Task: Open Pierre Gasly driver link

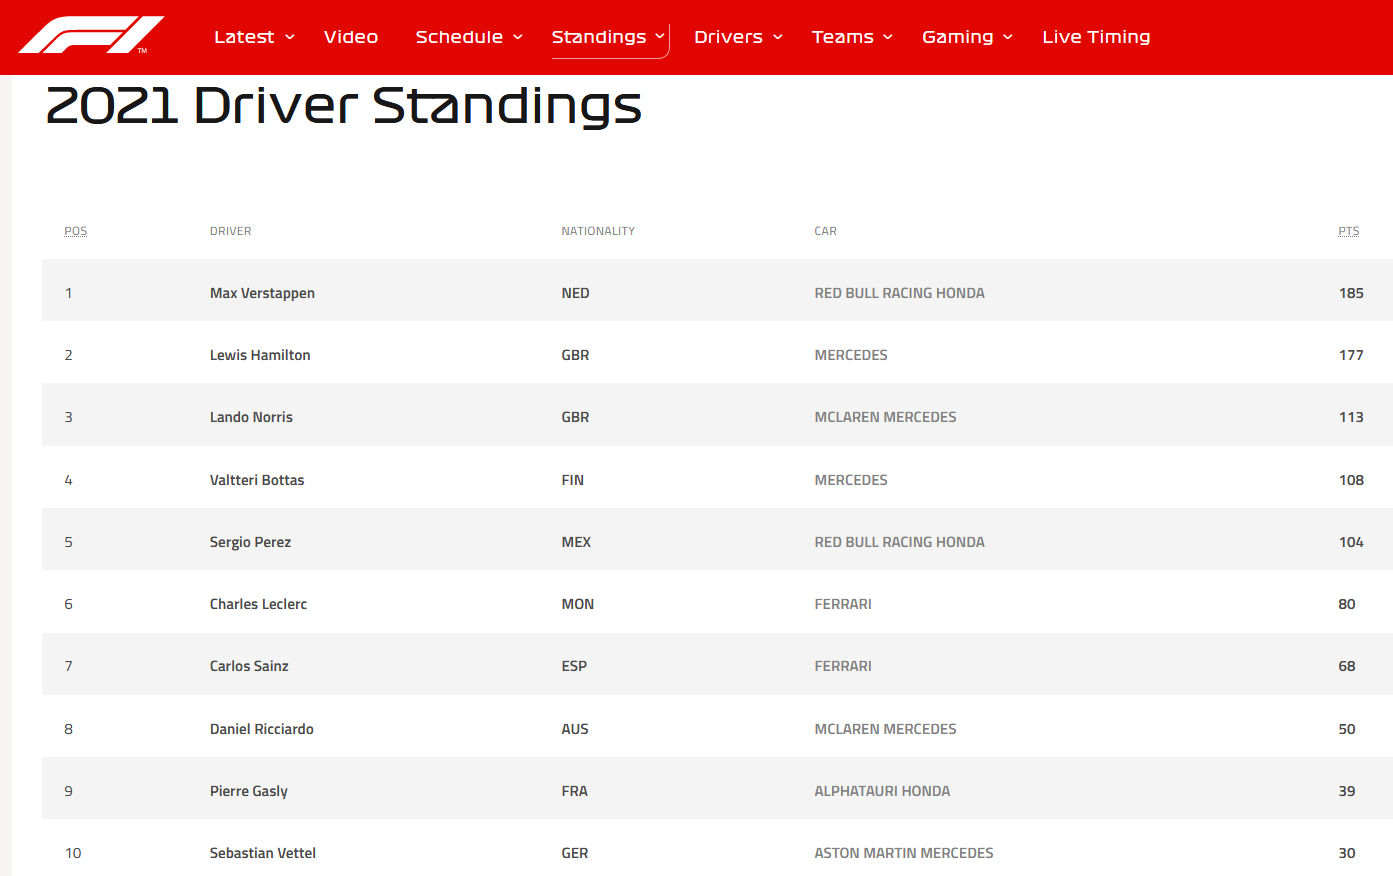Action: tap(249, 791)
